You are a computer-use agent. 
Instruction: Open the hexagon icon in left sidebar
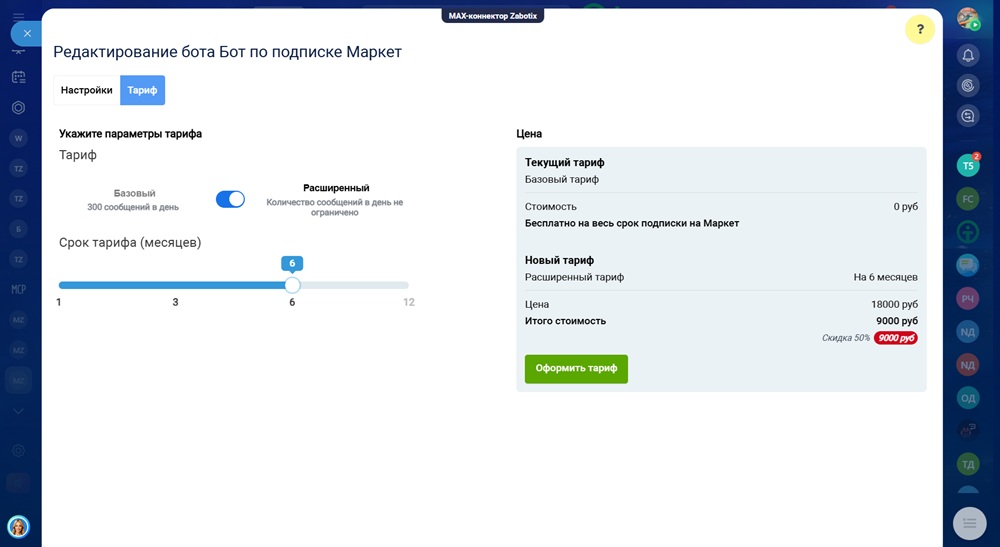coord(18,108)
